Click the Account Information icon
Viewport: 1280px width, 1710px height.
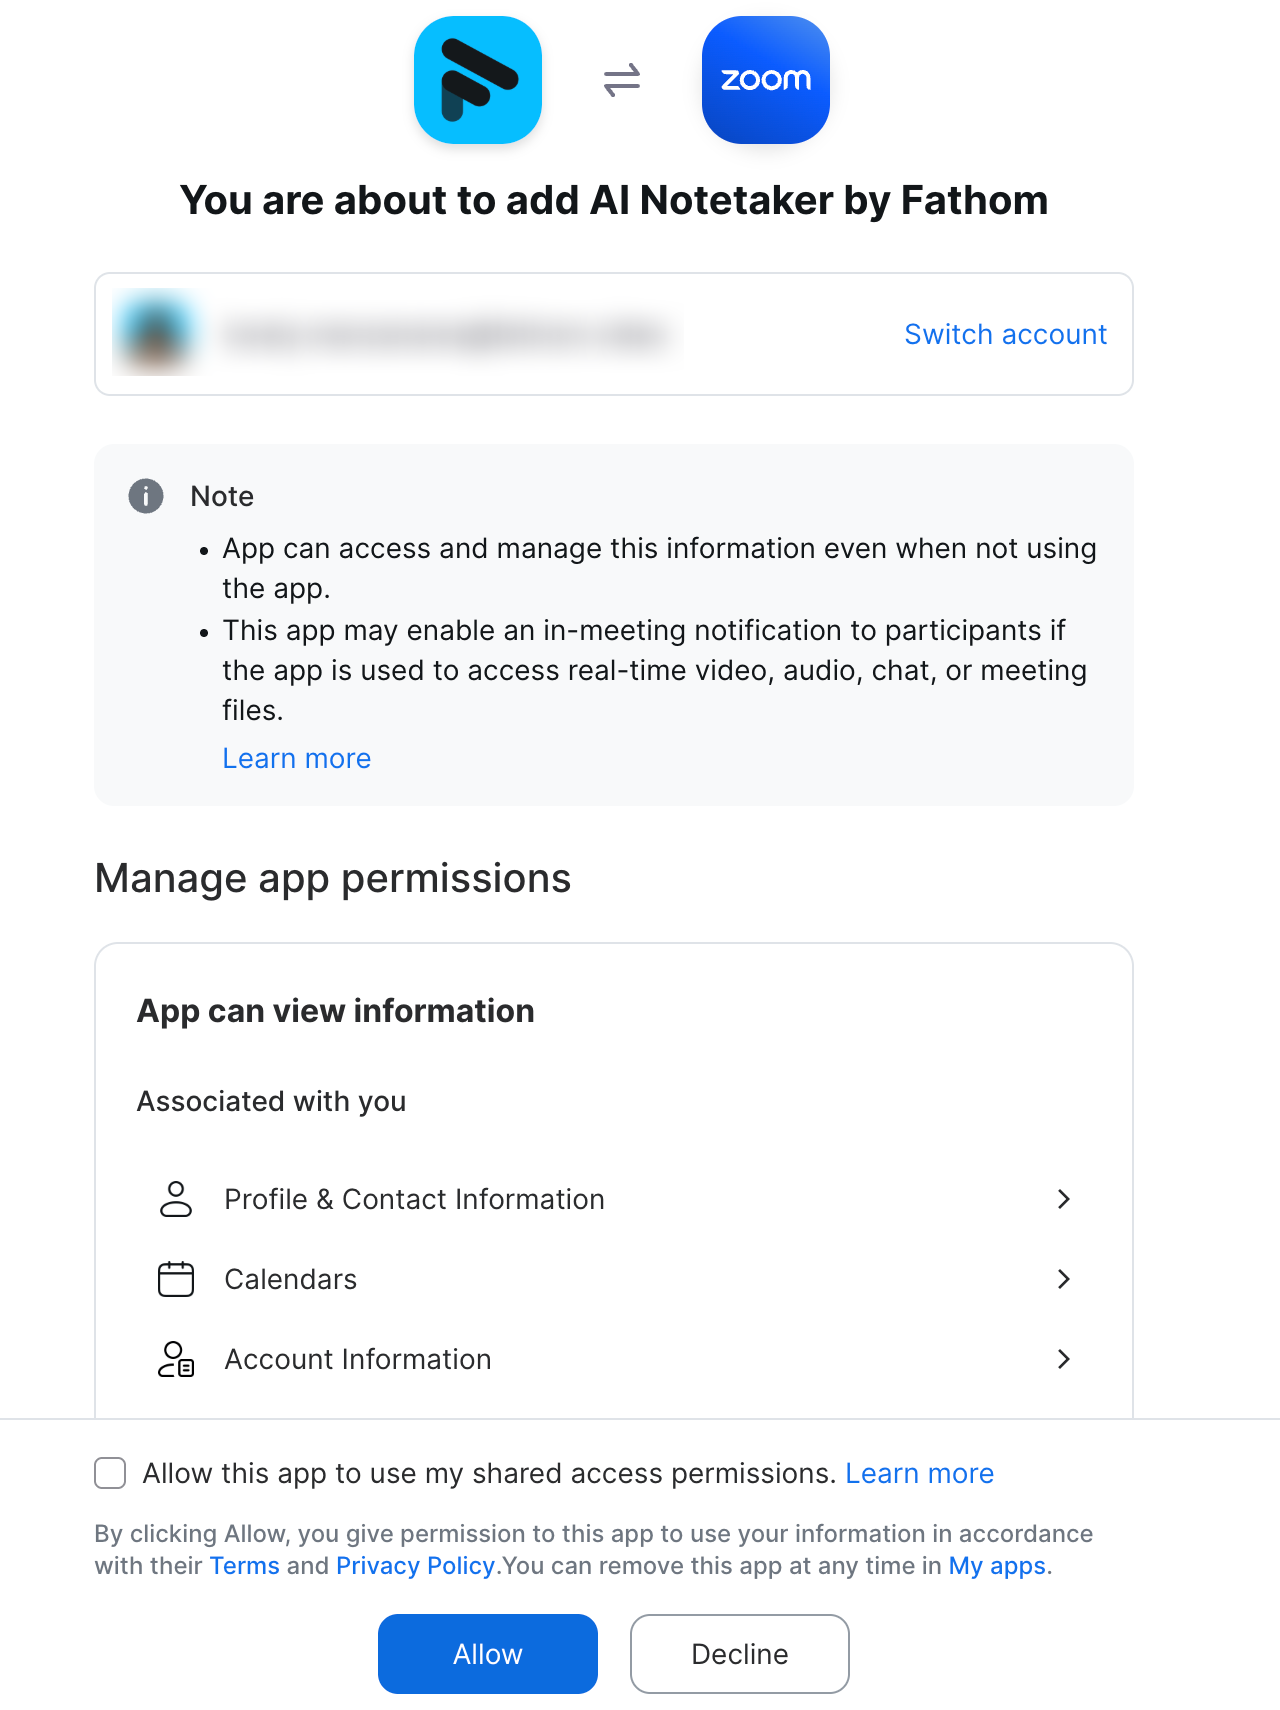(176, 1359)
